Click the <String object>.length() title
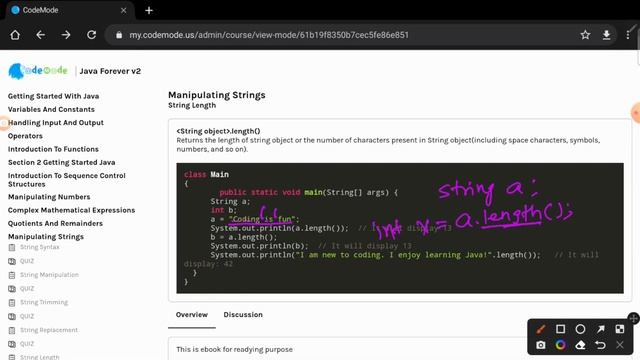The height and width of the screenshot is (360, 640). point(218,131)
